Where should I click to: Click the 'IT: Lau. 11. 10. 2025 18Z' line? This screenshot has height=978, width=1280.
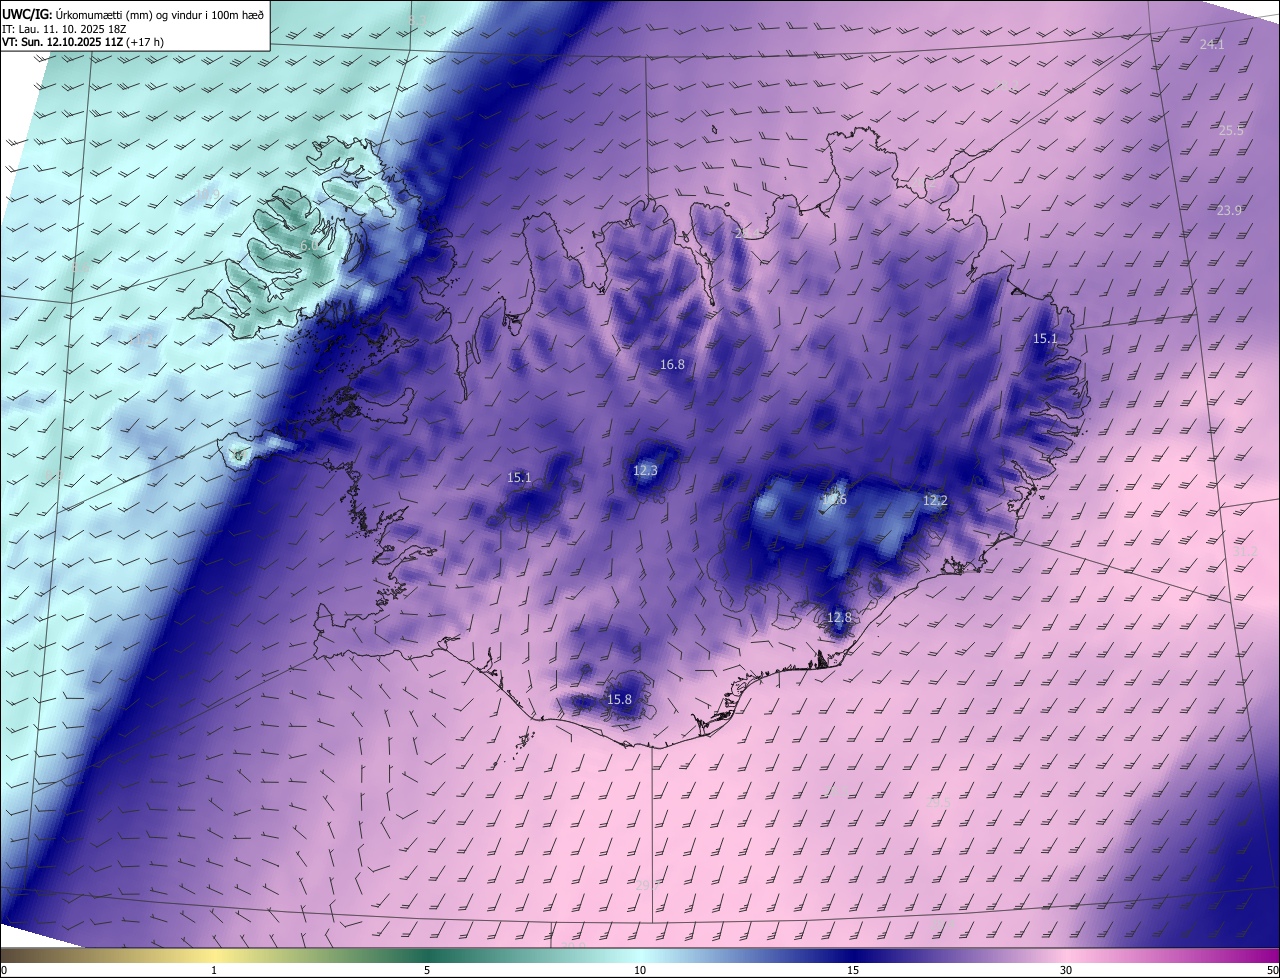click(64, 29)
